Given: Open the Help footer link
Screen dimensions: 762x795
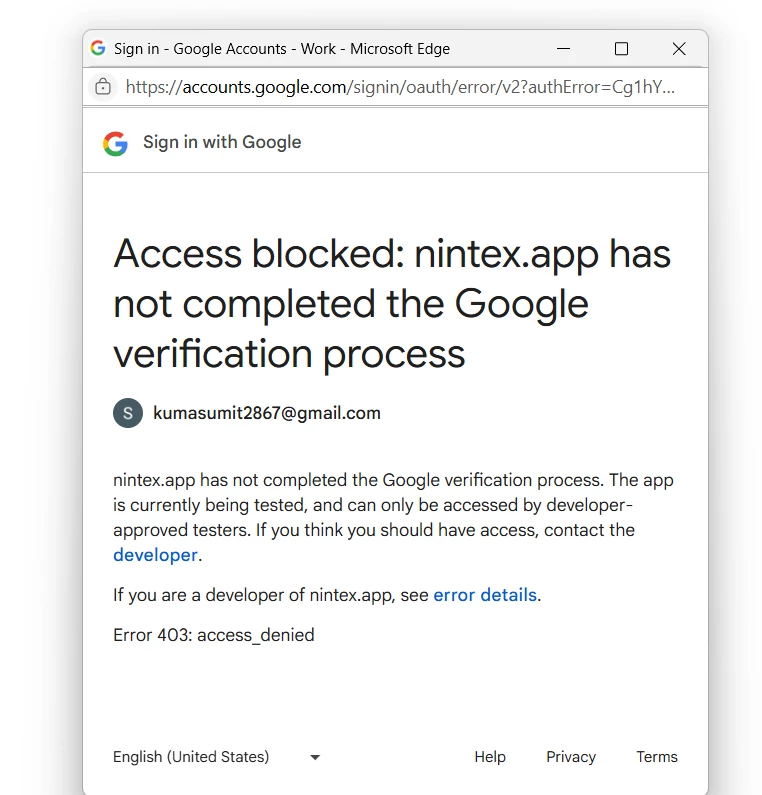Looking at the screenshot, I should point(490,757).
